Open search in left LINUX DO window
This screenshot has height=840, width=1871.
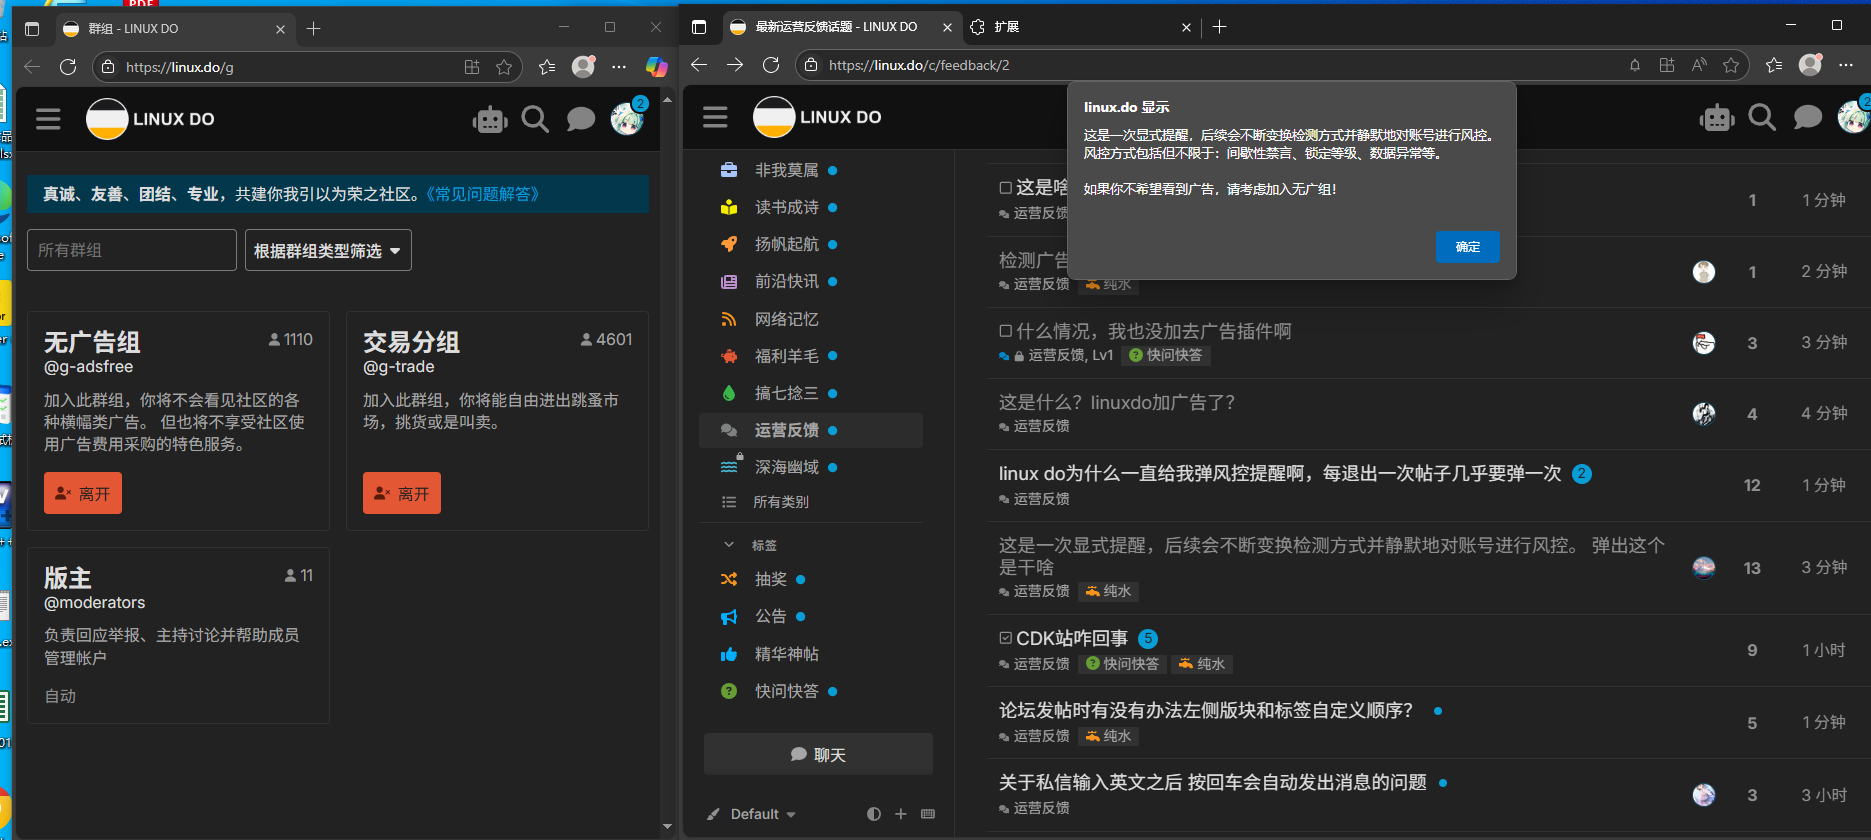pos(536,120)
